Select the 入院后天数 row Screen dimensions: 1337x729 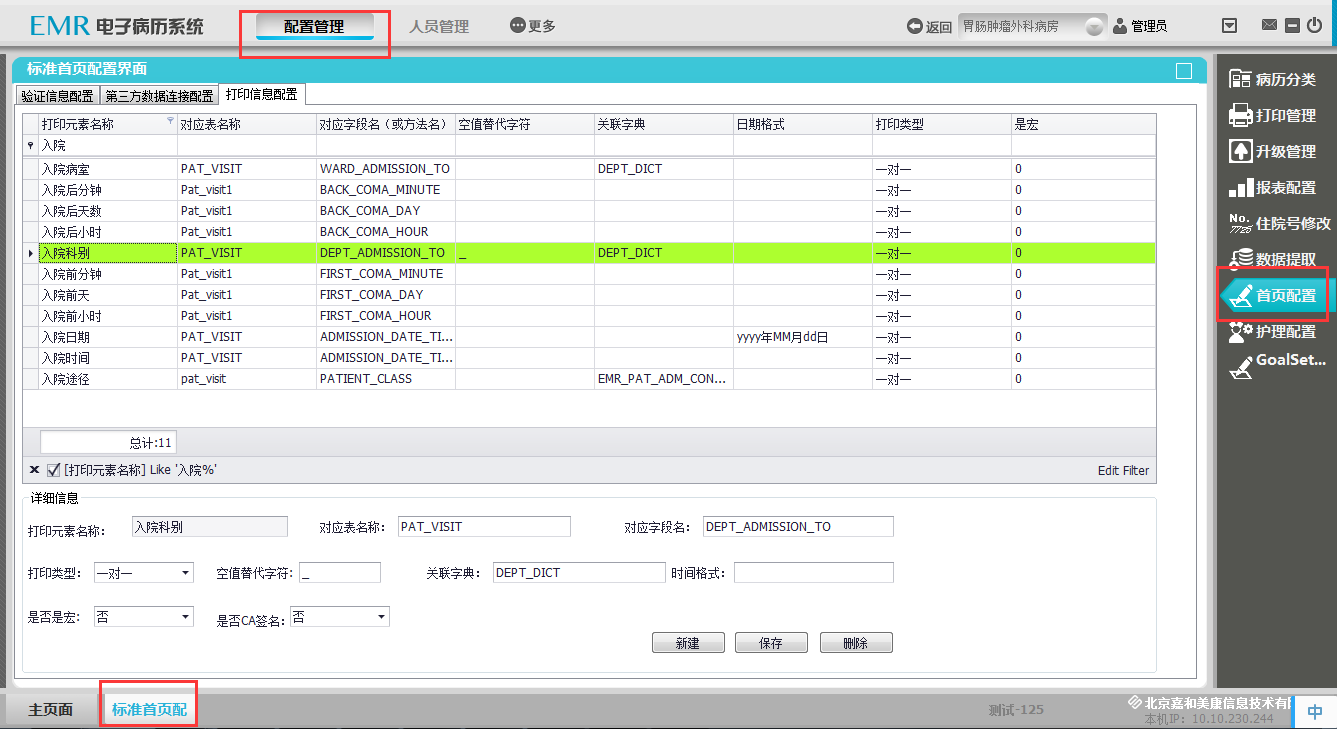coord(589,211)
